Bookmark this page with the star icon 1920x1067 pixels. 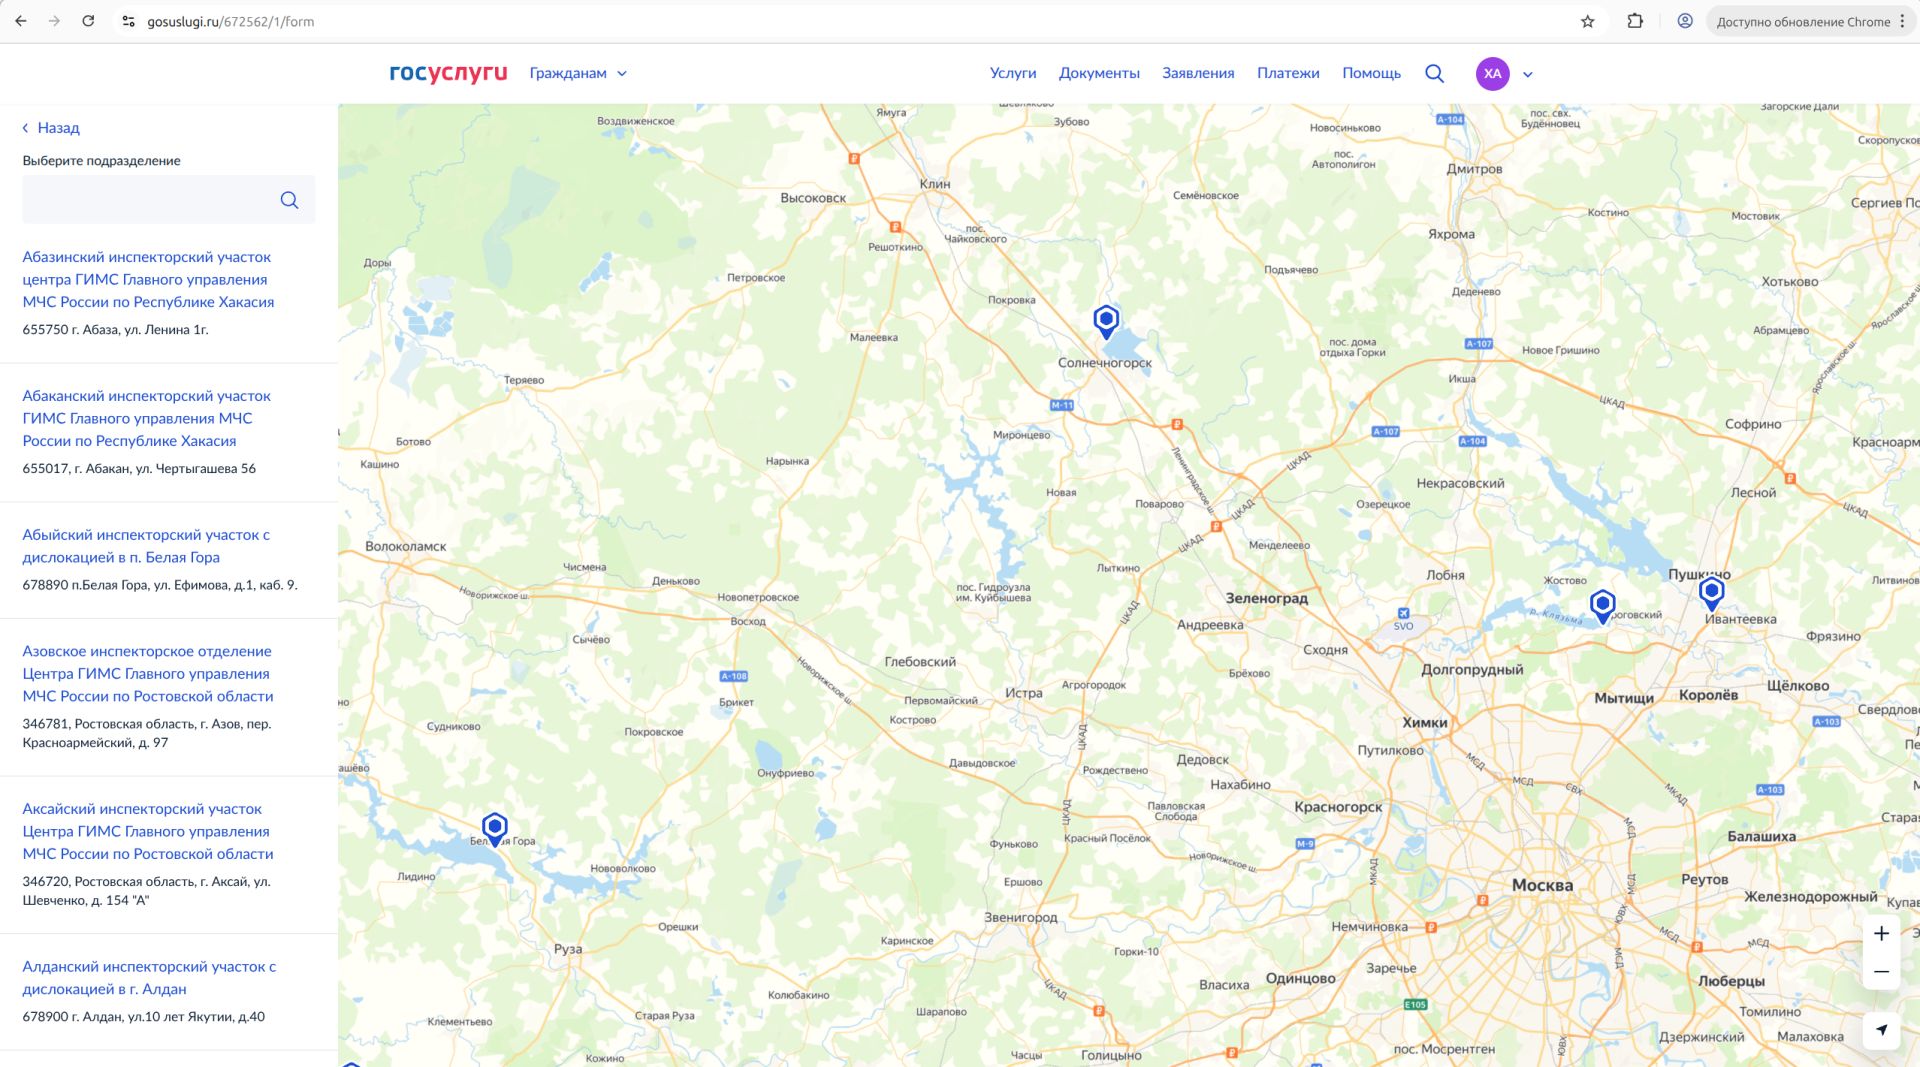[x=1587, y=21]
